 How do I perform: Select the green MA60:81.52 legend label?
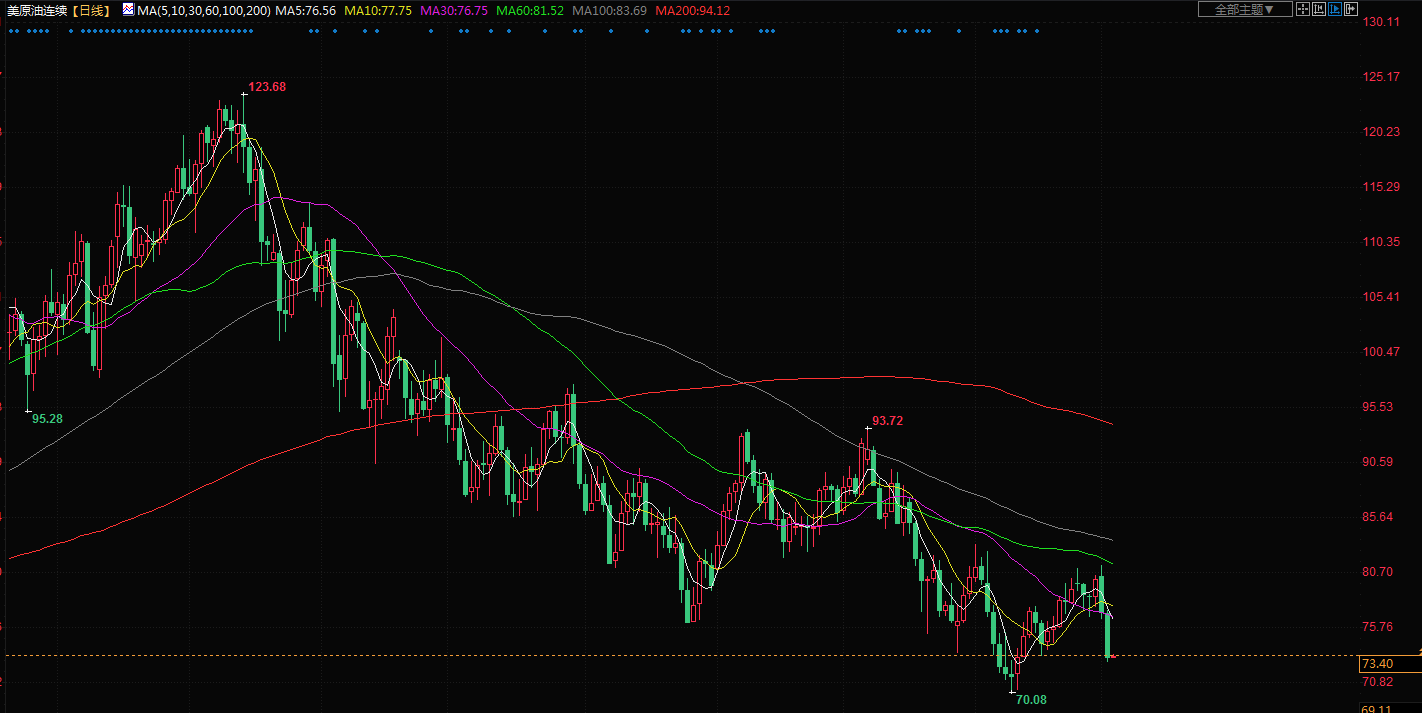point(530,10)
